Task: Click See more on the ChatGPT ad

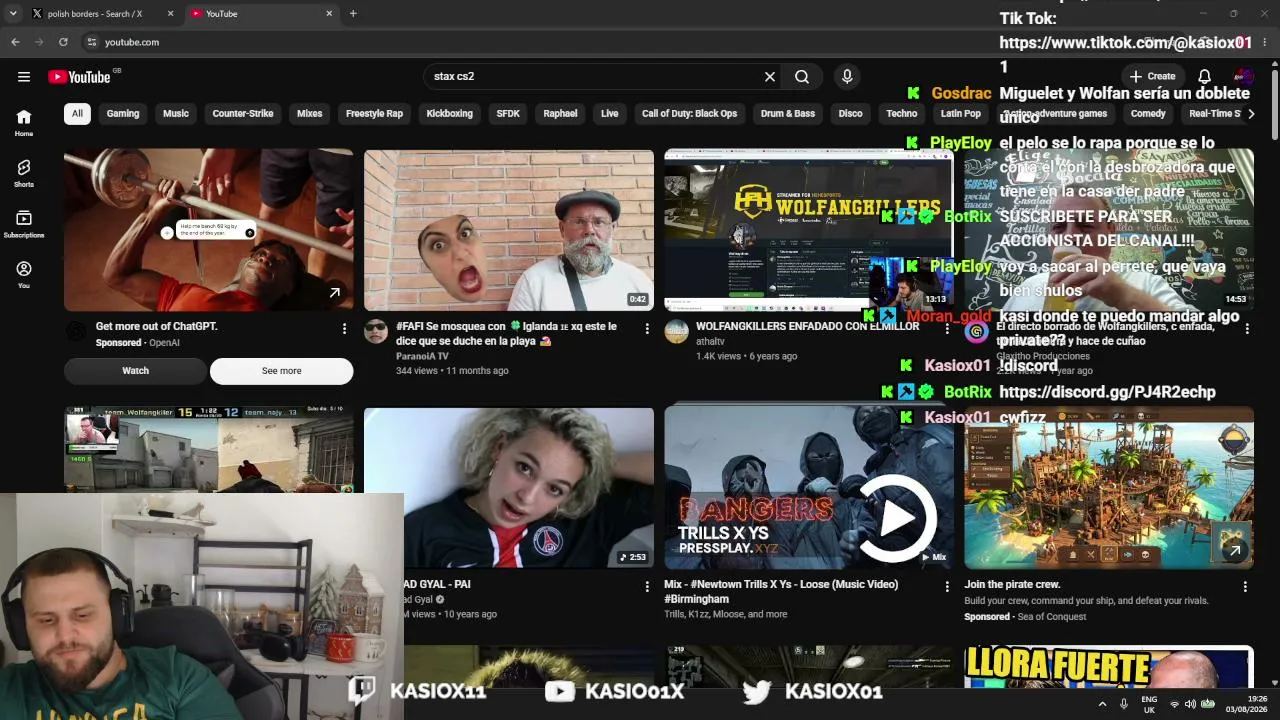Action: (x=281, y=371)
